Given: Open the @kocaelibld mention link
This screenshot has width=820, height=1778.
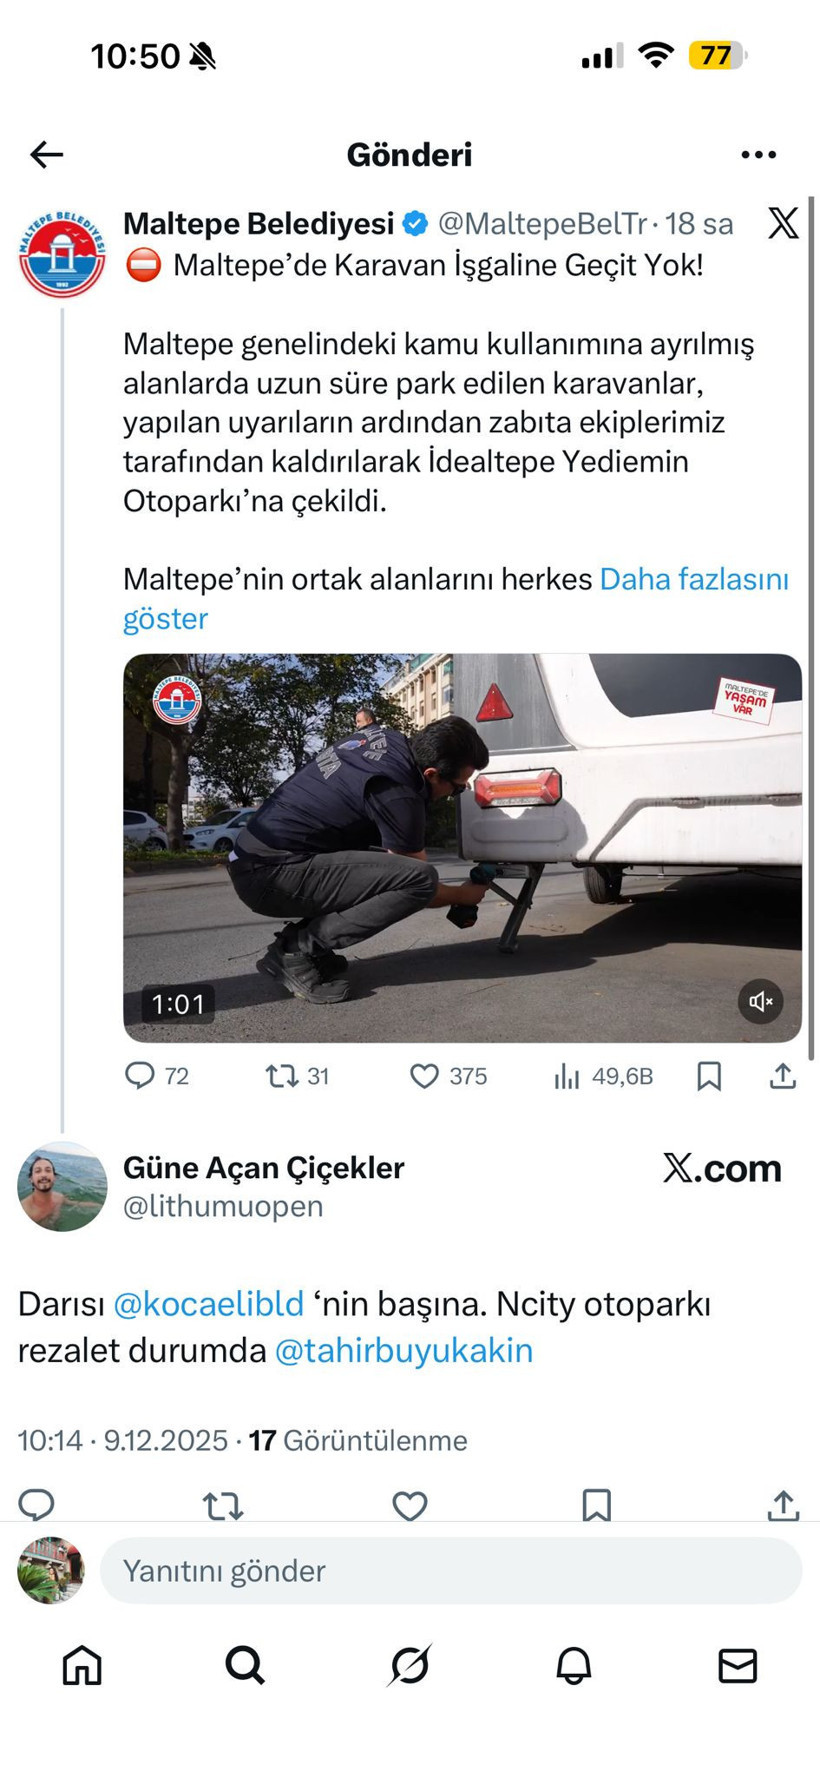Looking at the screenshot, I should click(x=209, y=1304).
